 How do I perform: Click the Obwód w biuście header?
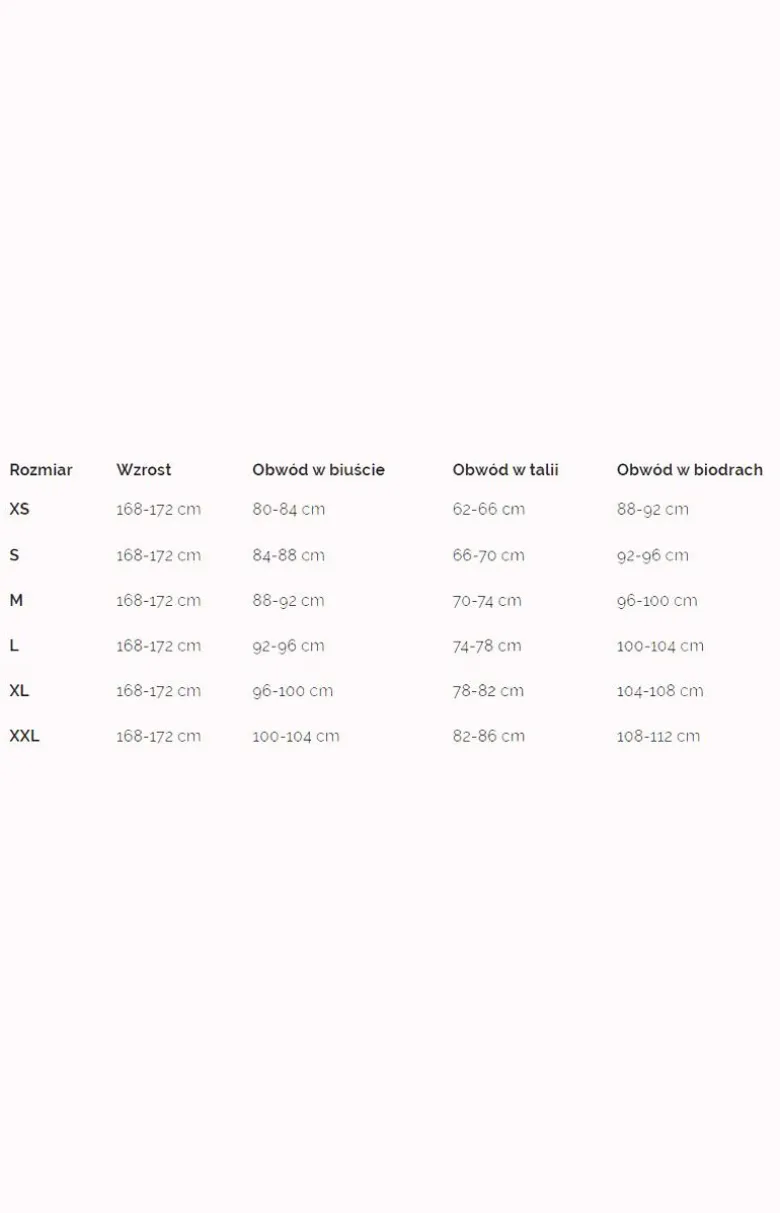pyautogui.click(x=318, y=470)
